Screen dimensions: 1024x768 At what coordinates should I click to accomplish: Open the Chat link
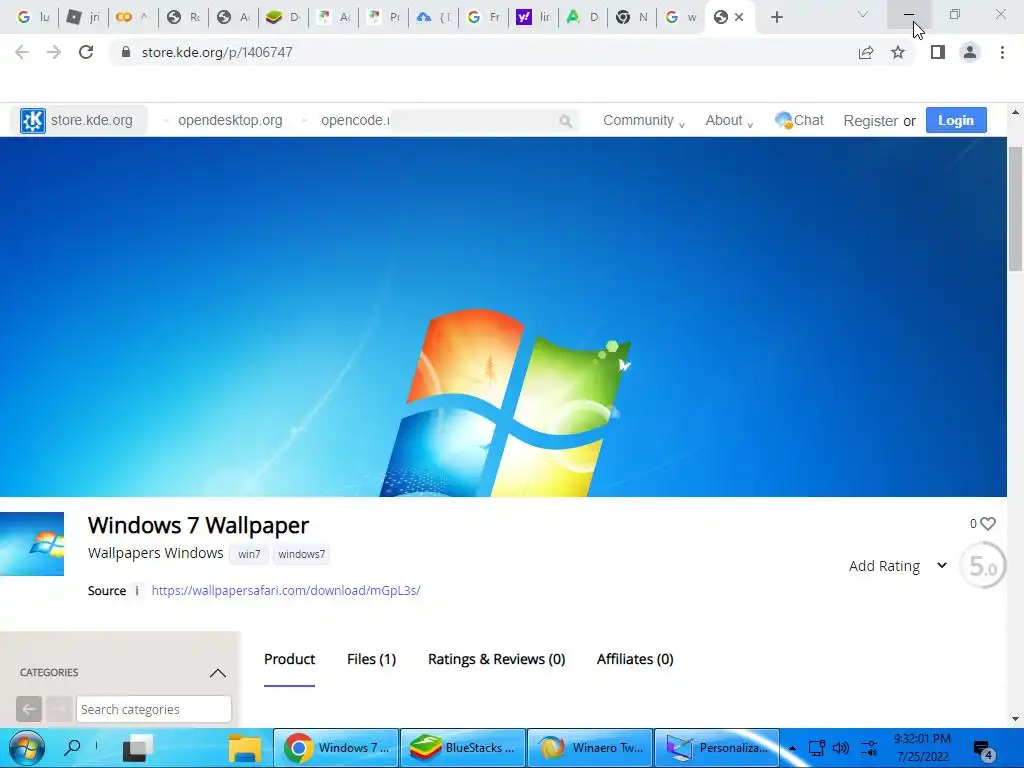coord(799,120)
